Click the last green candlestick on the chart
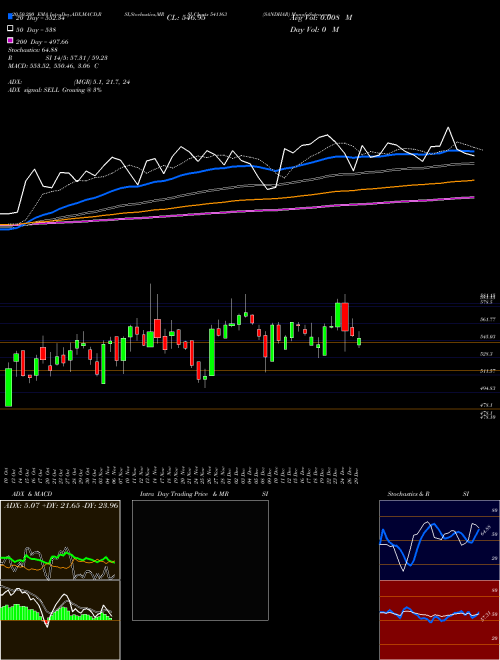 tap(359, 341)
